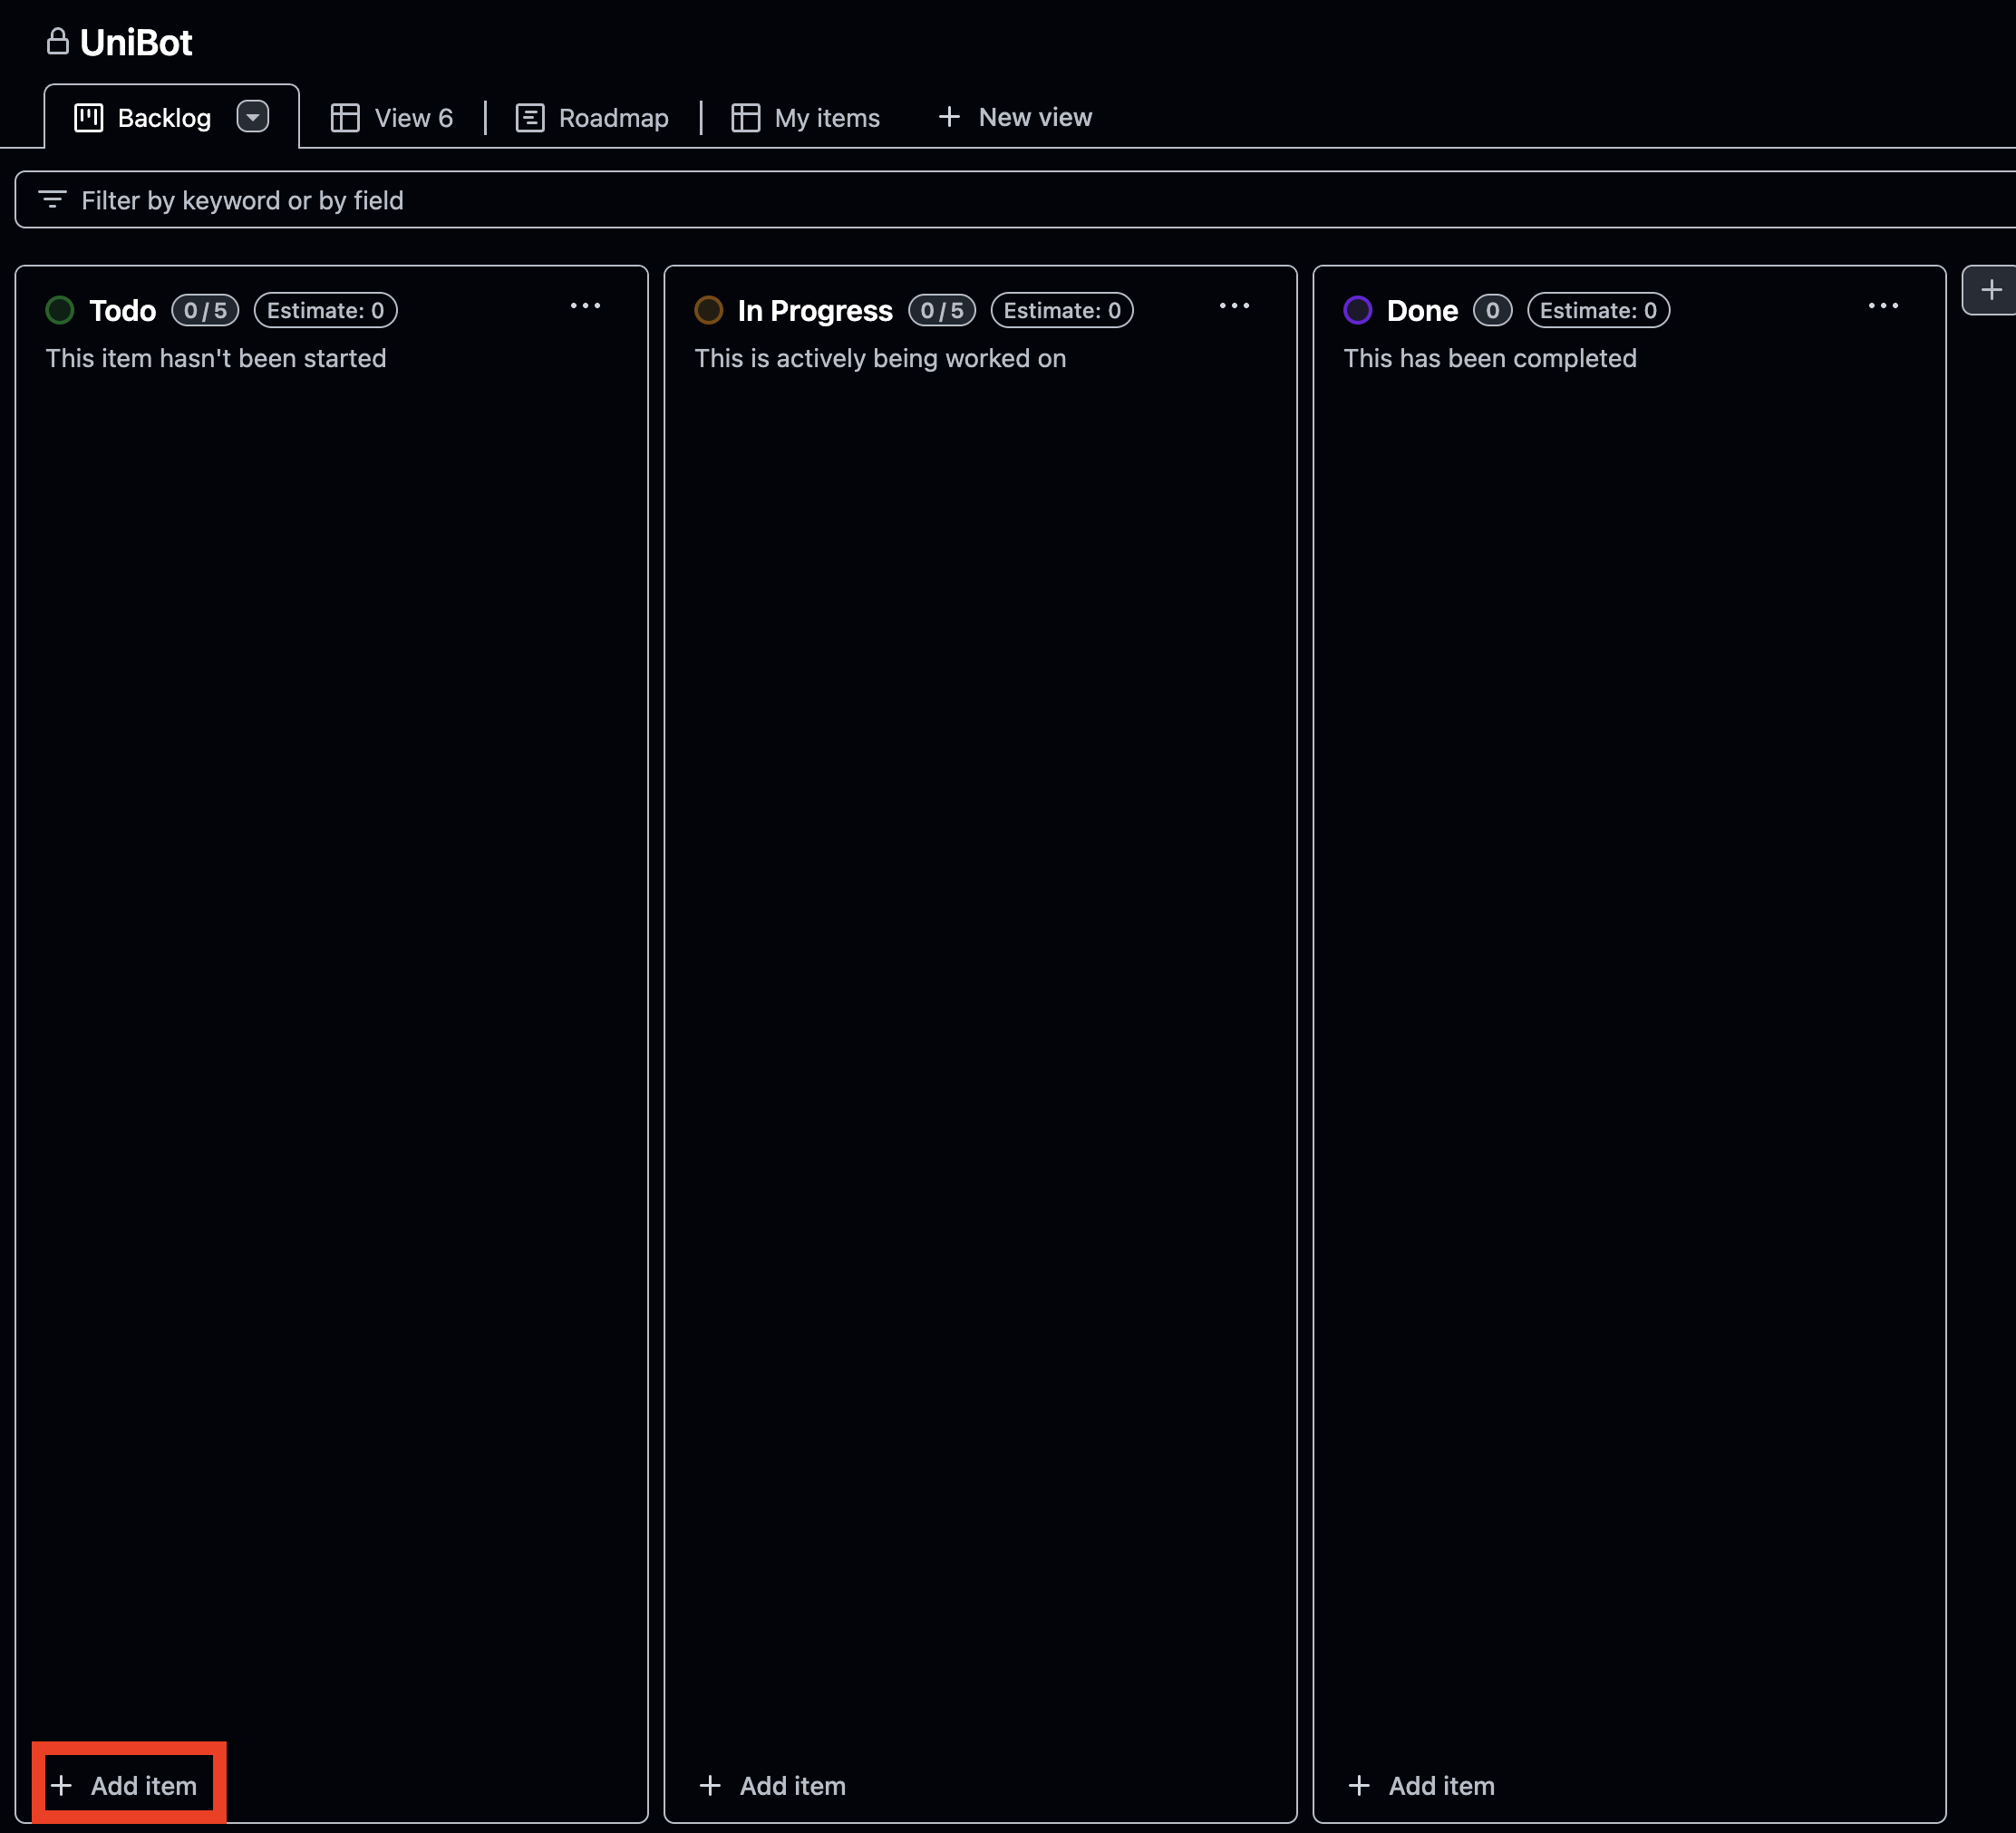Viewport: 2016px width, 1833px height.
Task: Click the board icon on Backlog tab
Action: (89, 118)
